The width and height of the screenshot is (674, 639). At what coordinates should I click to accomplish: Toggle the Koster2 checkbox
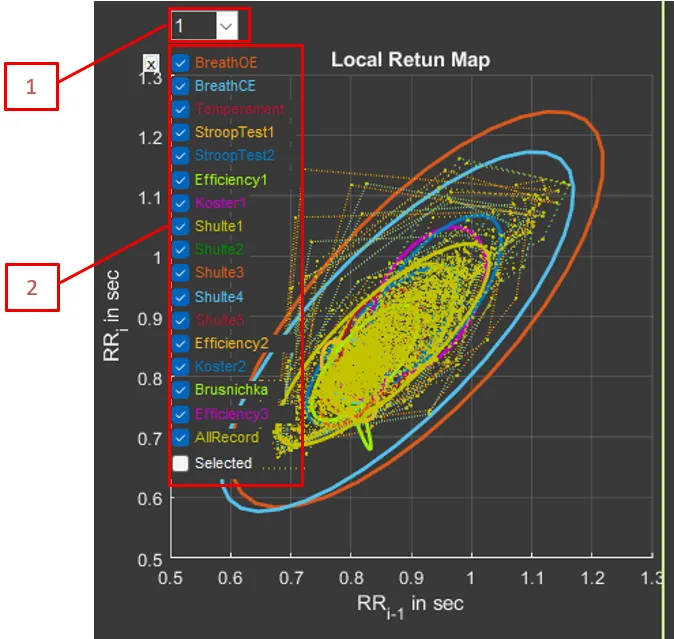tap(180, 367)
